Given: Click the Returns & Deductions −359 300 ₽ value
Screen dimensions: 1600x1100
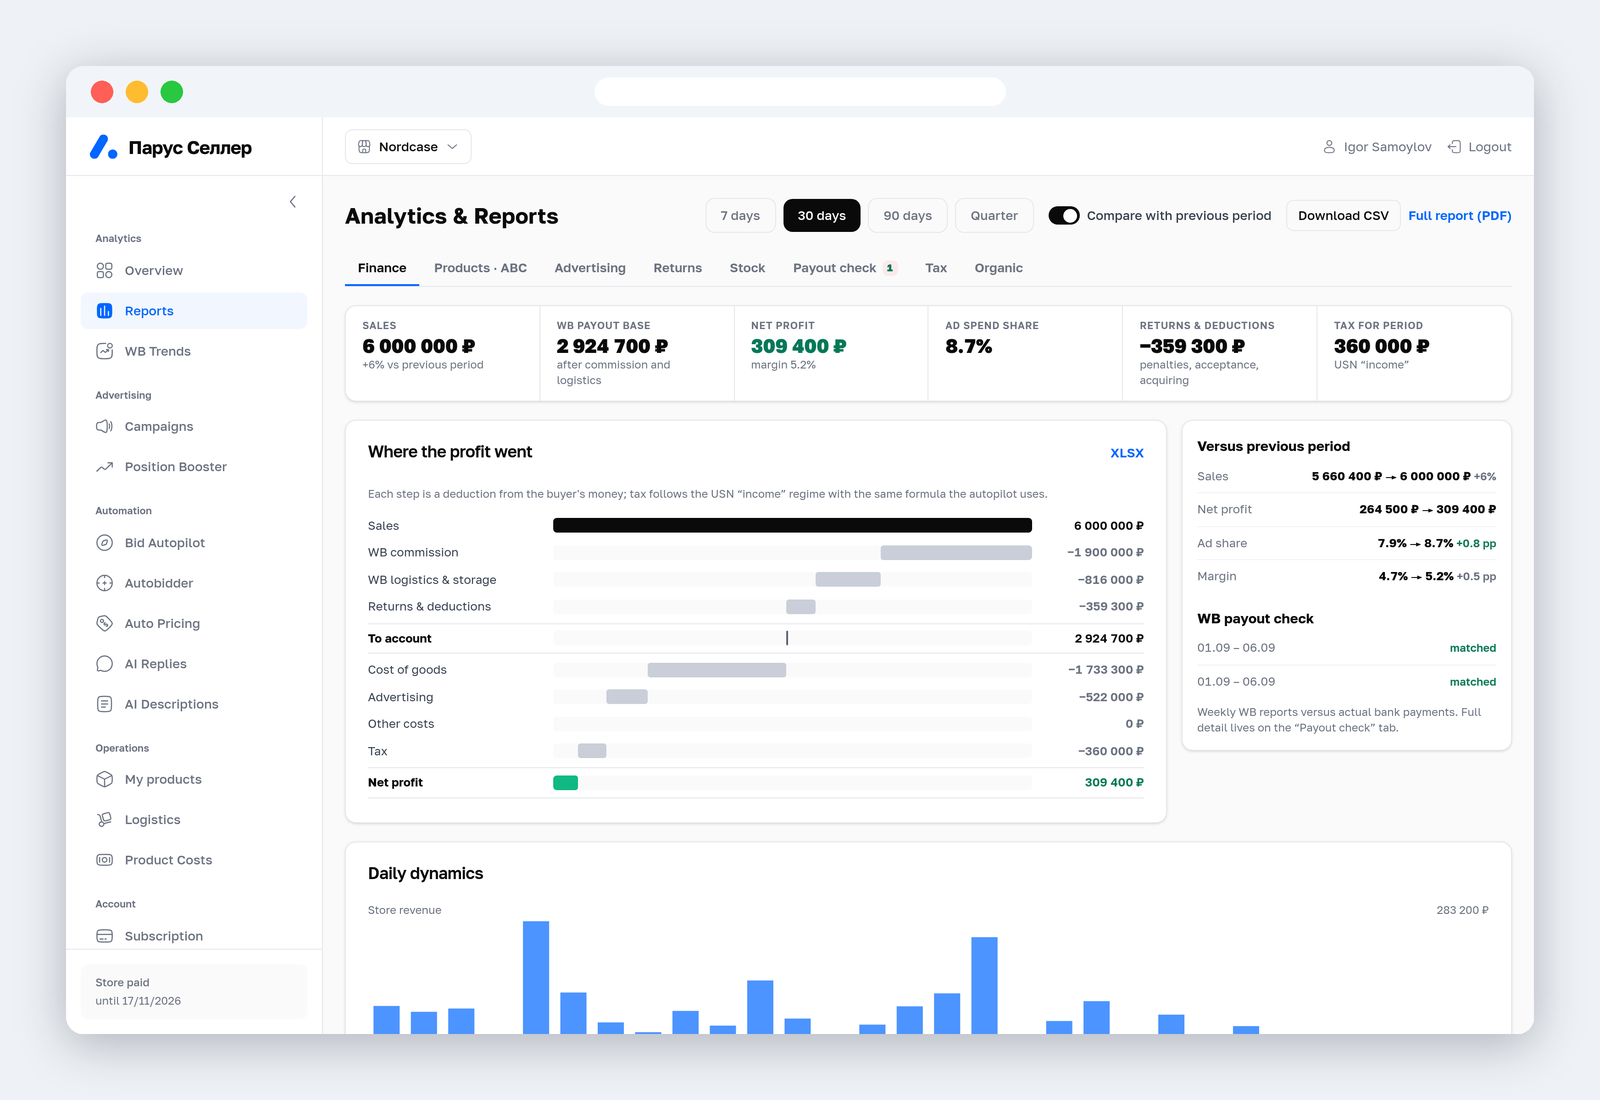Looking at the screenshot, I should tap(1192, 346).
